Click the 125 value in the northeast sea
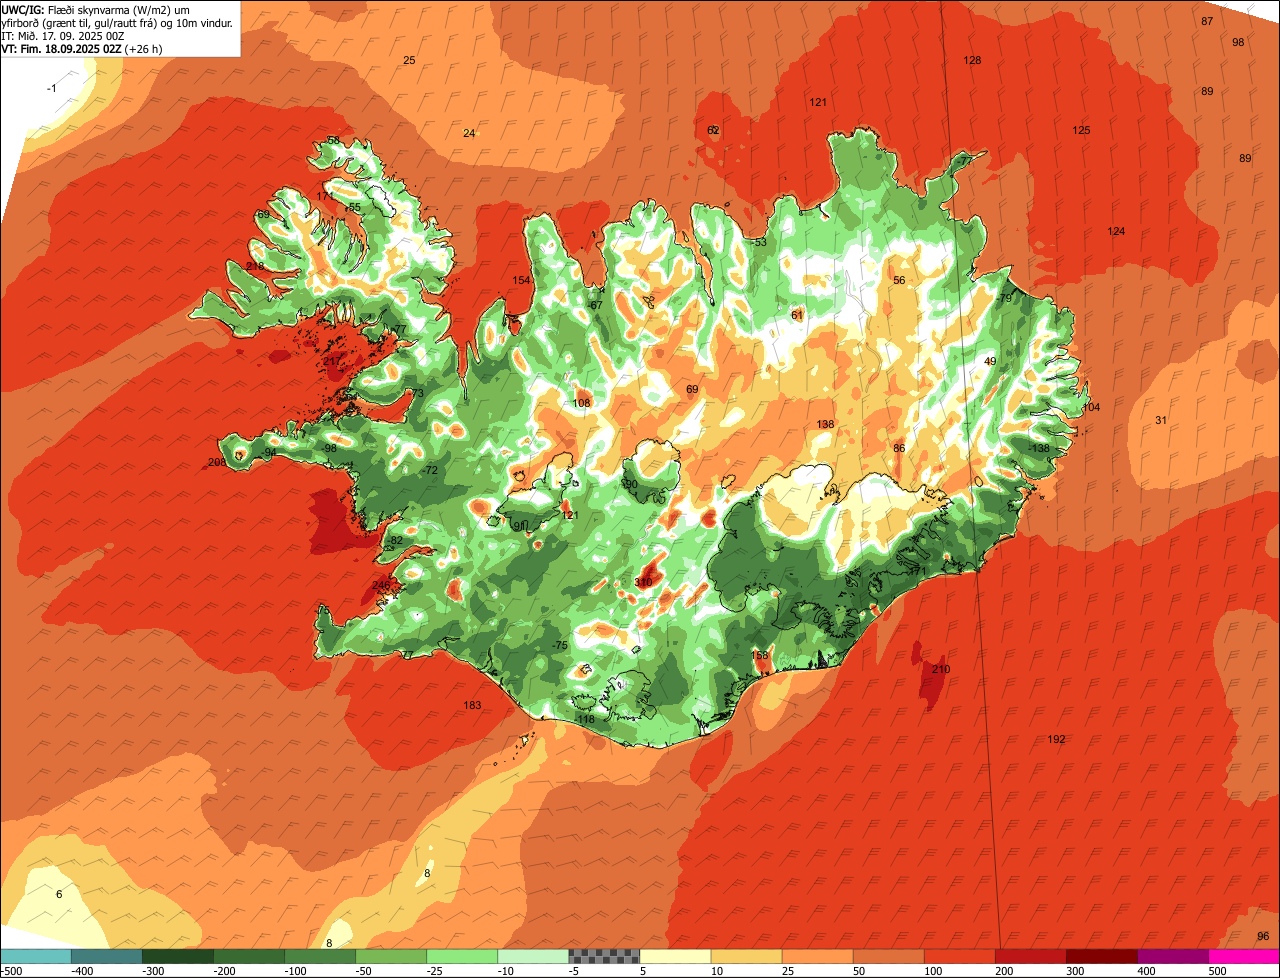Viewport: 1280px width, 978px height. tap(1081, 130)
